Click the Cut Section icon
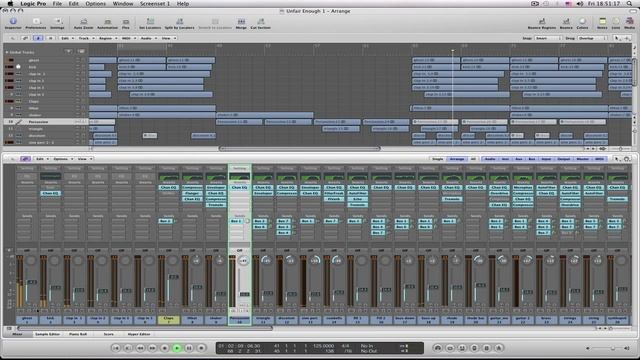This screenshot has height=360, width=640. point(260,22)
